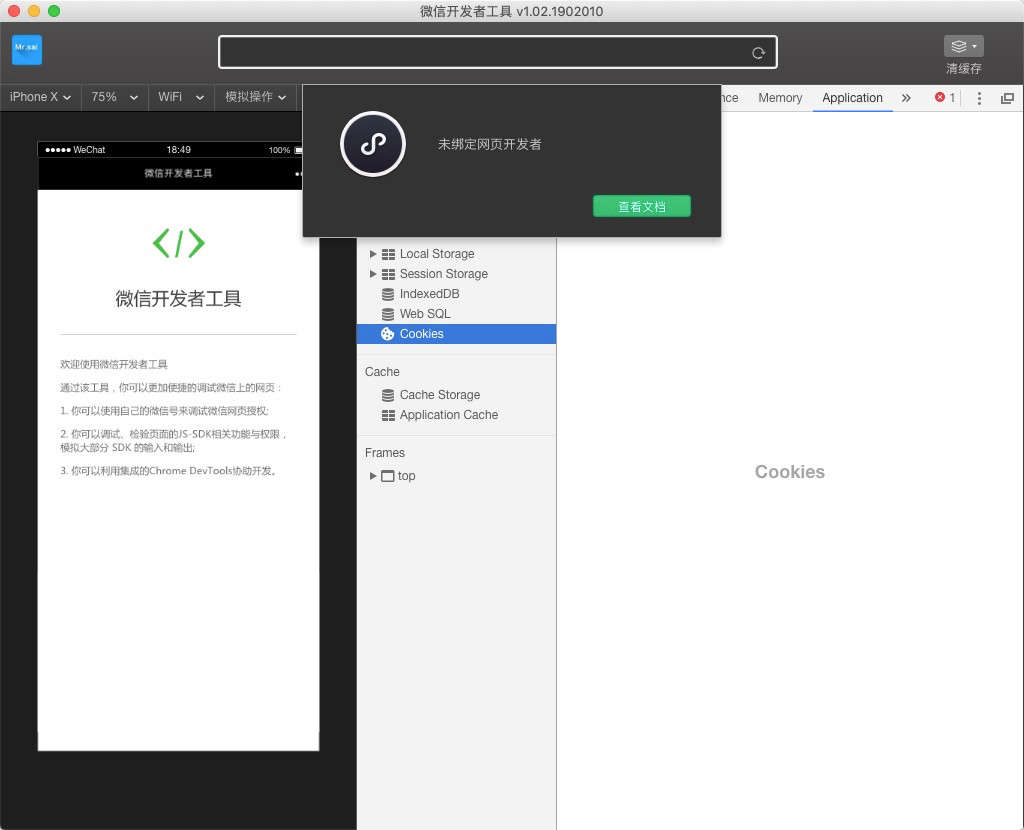
Task: Click the Application Cache table icon
Action: (388, 415)
